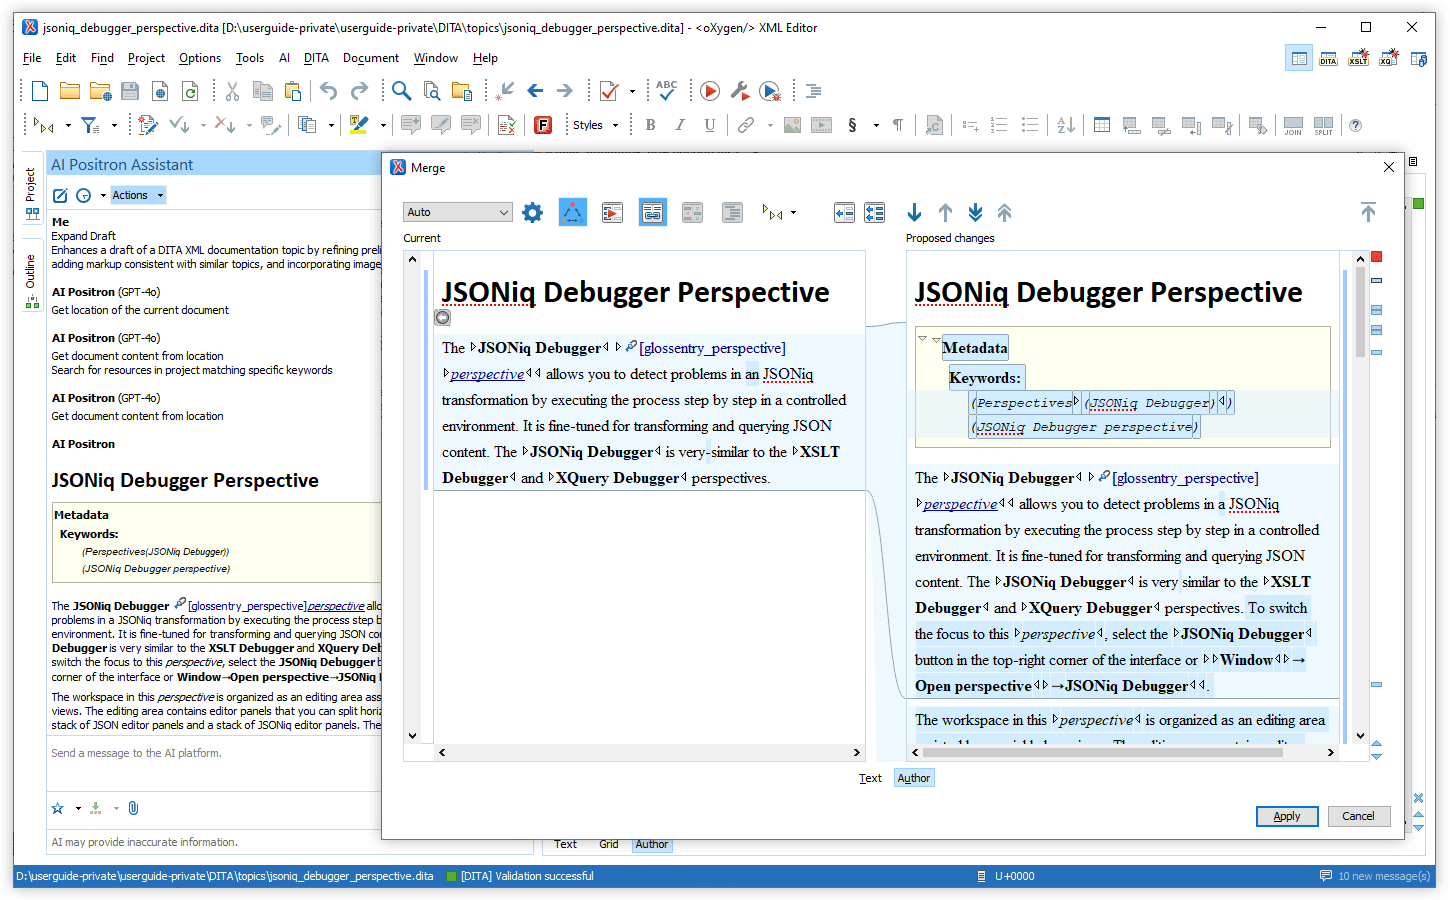1450x900 pixels.
Task: Click the Fusion red F icon
Action: (x=543, y=125)
